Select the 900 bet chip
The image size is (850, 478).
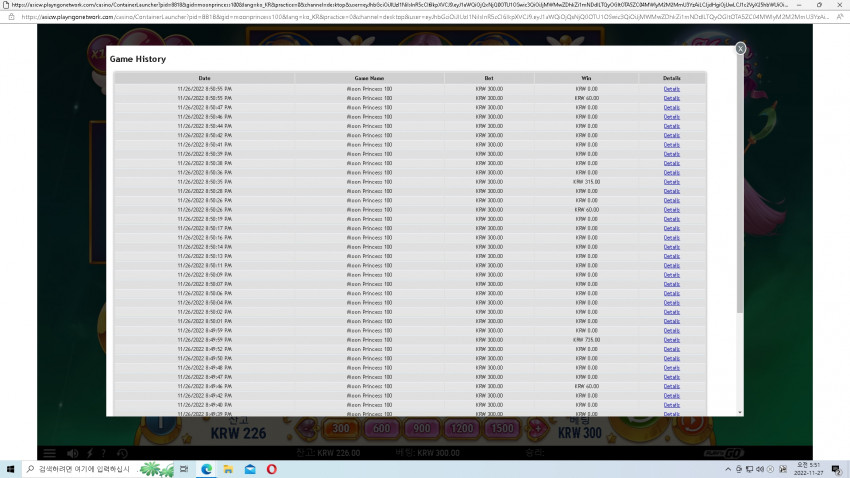(421, 429)
